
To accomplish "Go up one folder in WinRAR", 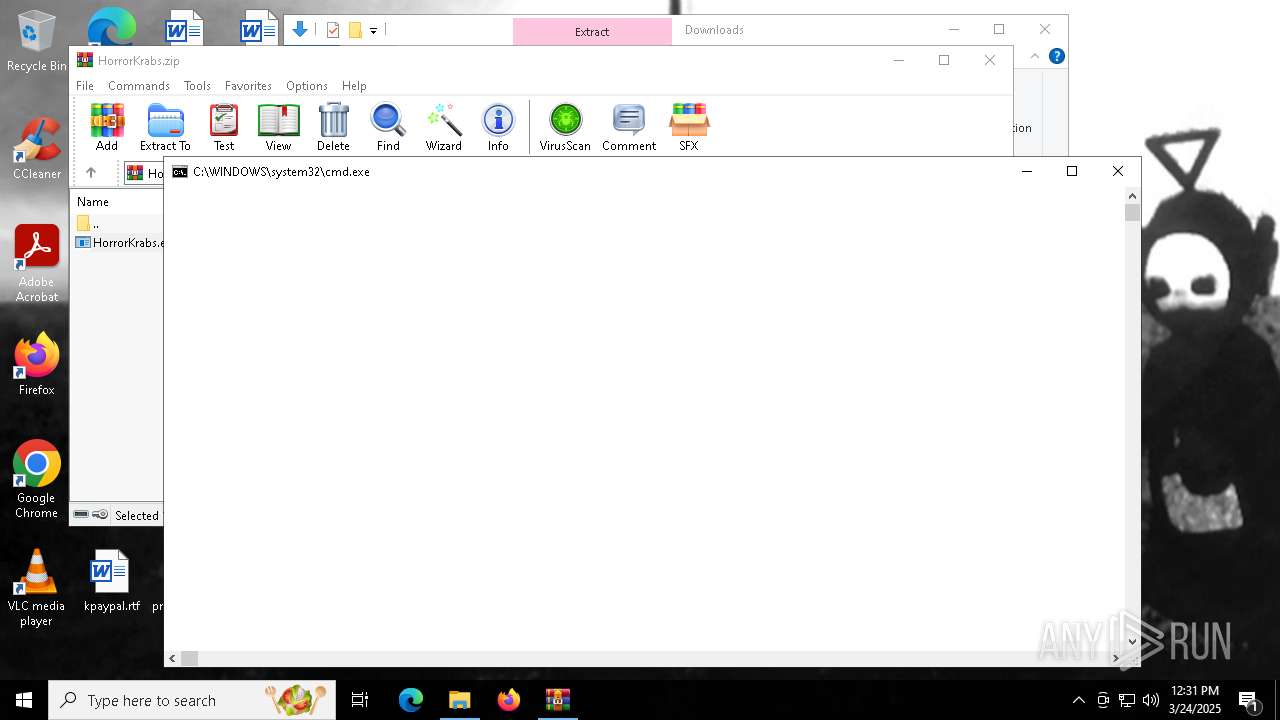I will click(91, 173).
